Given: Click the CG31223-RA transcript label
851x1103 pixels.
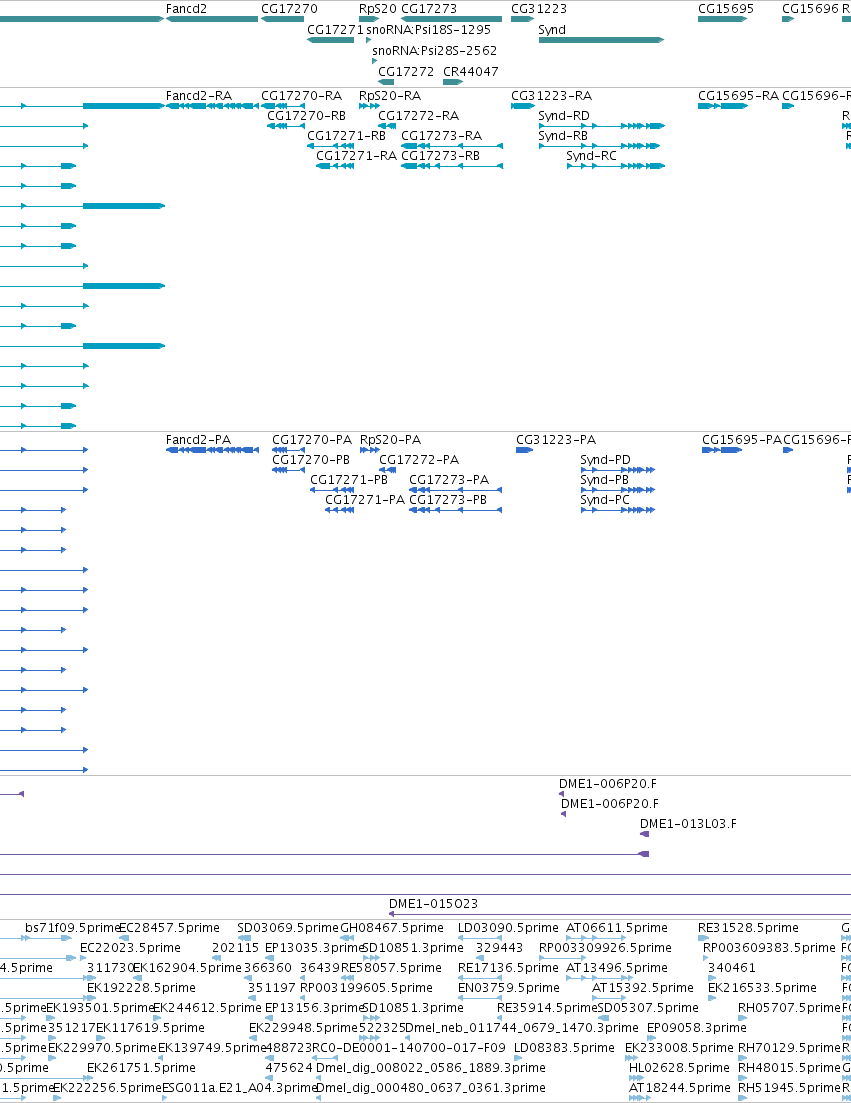Looking at the screenshot, I should click(551, 96).
